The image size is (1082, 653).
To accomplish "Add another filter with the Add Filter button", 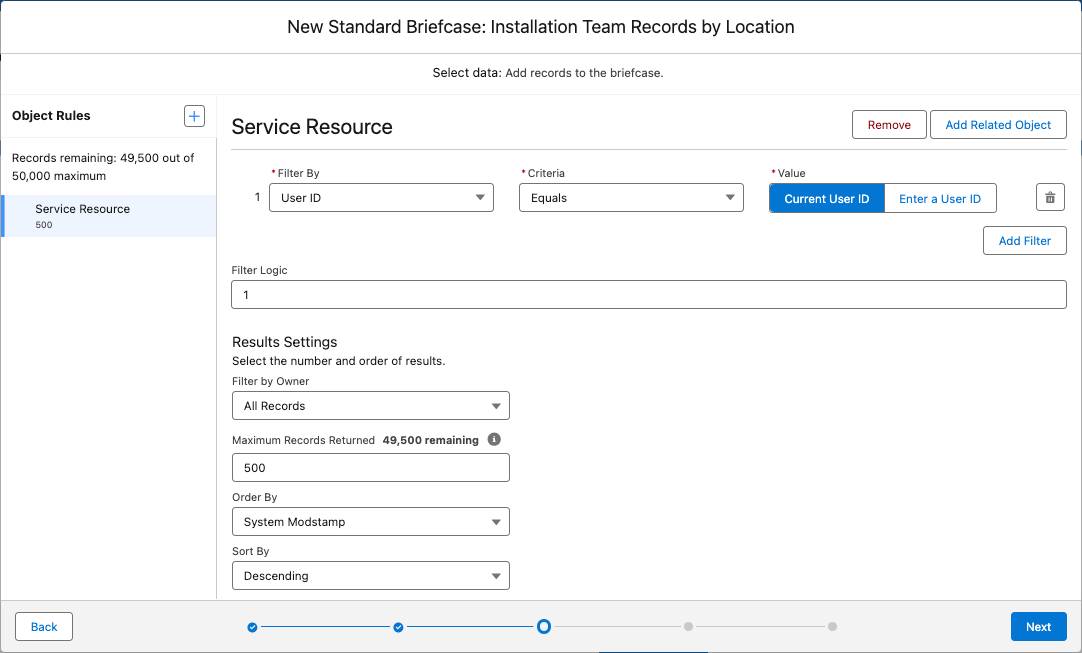I will click(1024, 240).
